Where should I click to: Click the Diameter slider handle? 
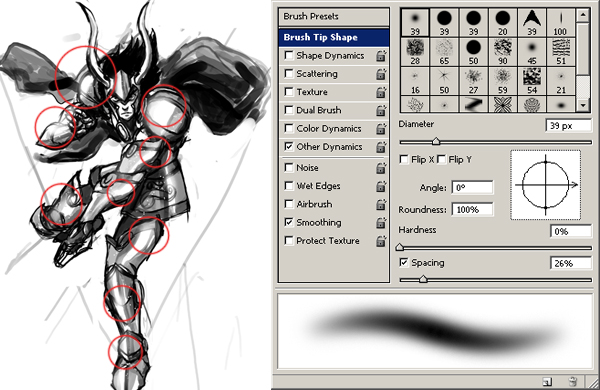436,141
